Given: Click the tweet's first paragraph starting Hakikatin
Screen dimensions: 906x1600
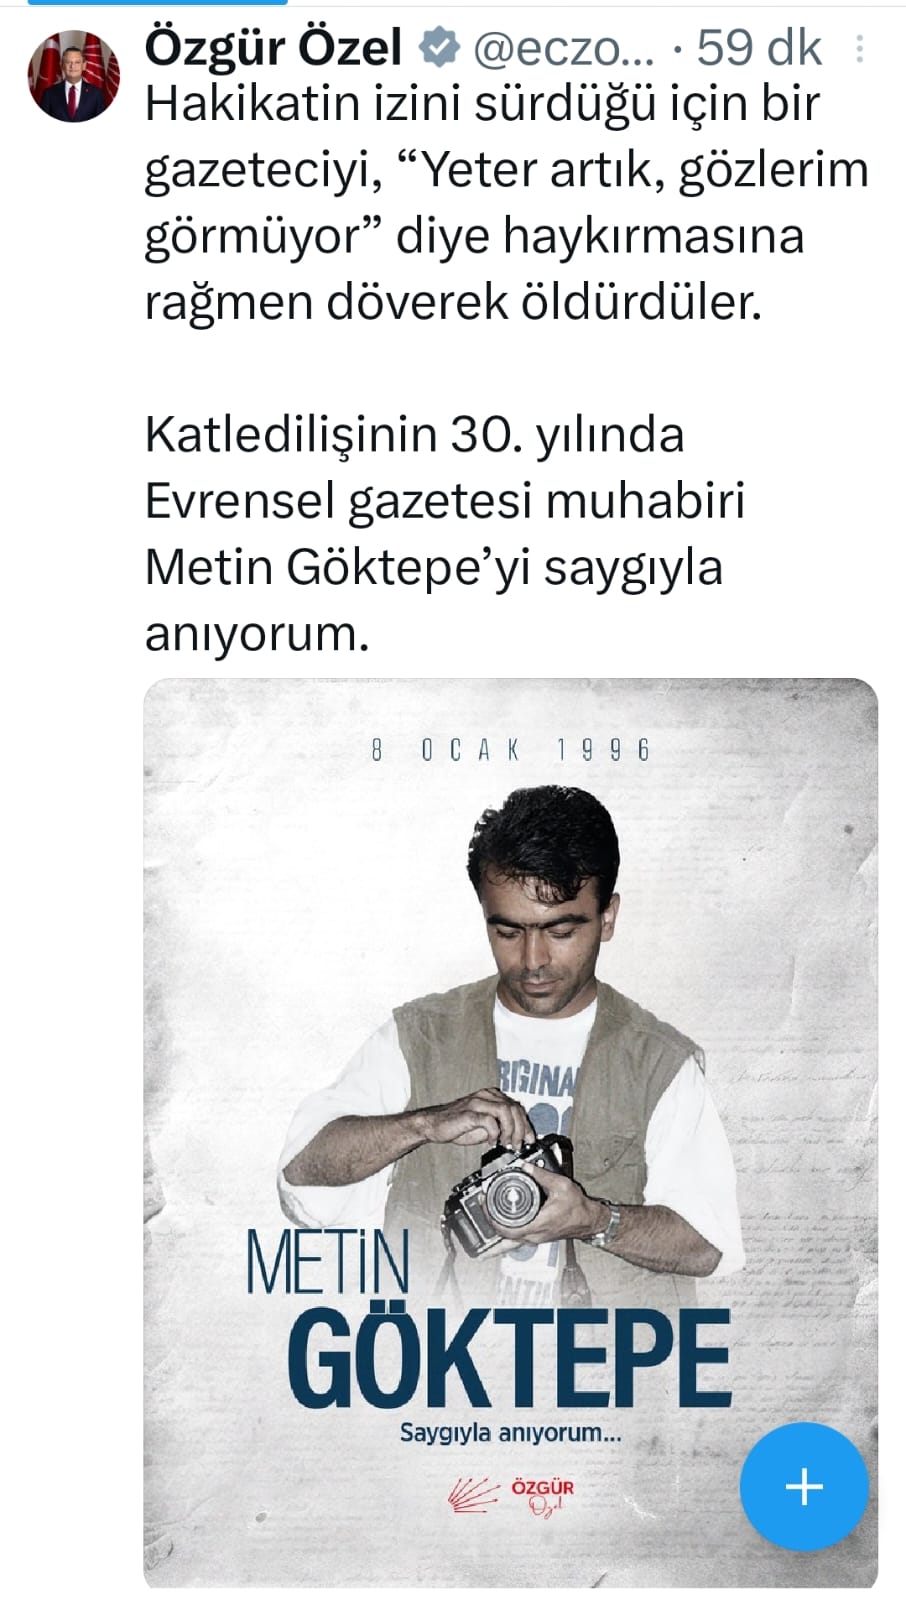Looking at the screenshot, I should [506, 203].
